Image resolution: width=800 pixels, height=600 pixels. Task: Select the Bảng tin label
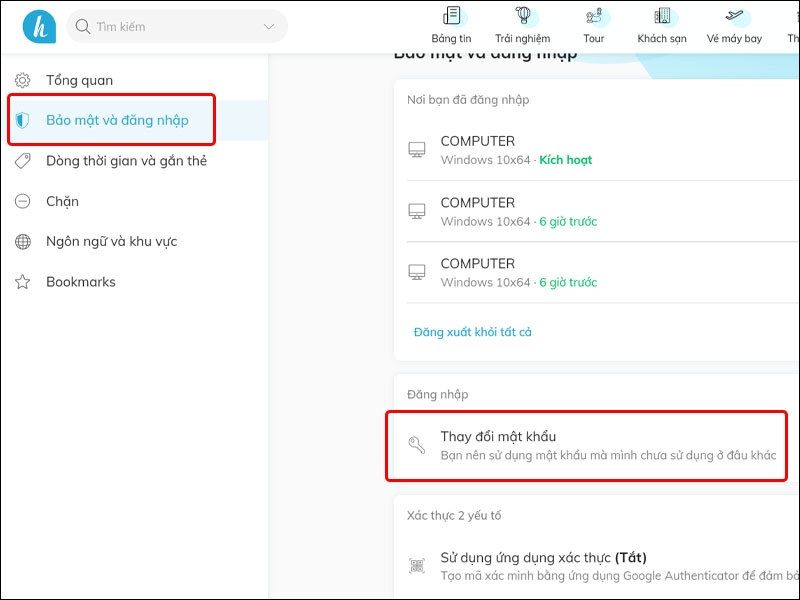[452, 38]
